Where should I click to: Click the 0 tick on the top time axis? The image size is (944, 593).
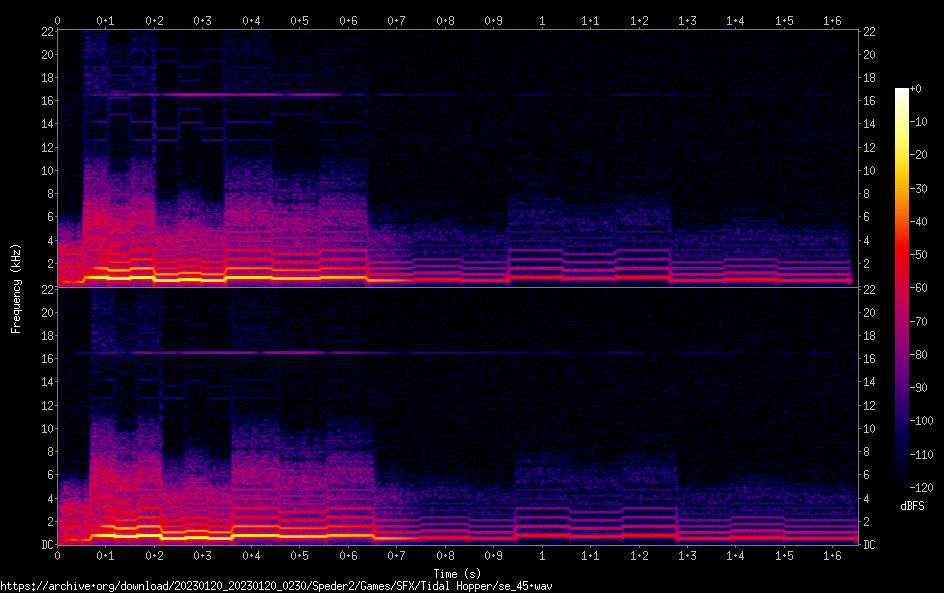(x=58, y=20)
